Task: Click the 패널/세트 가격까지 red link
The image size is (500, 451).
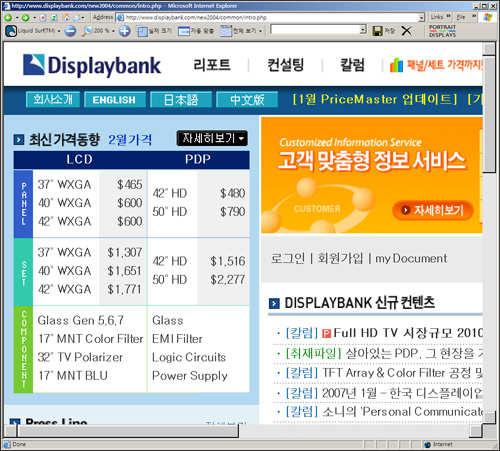Action: 445,65
